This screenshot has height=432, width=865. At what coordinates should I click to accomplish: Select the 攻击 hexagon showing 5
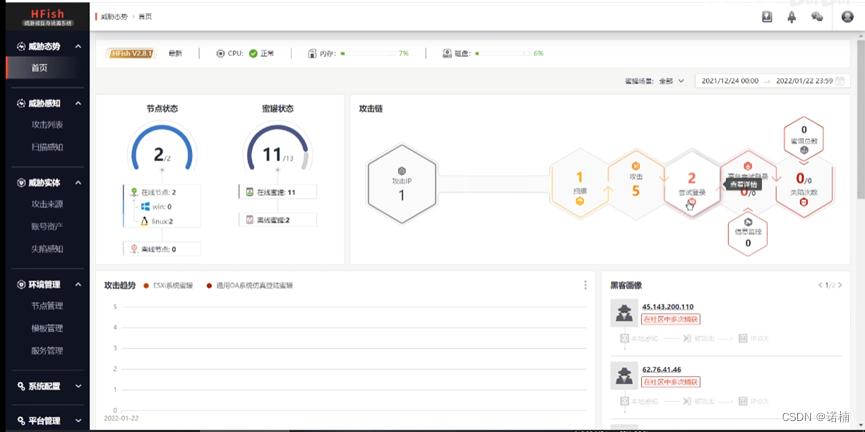click(636, 184)
